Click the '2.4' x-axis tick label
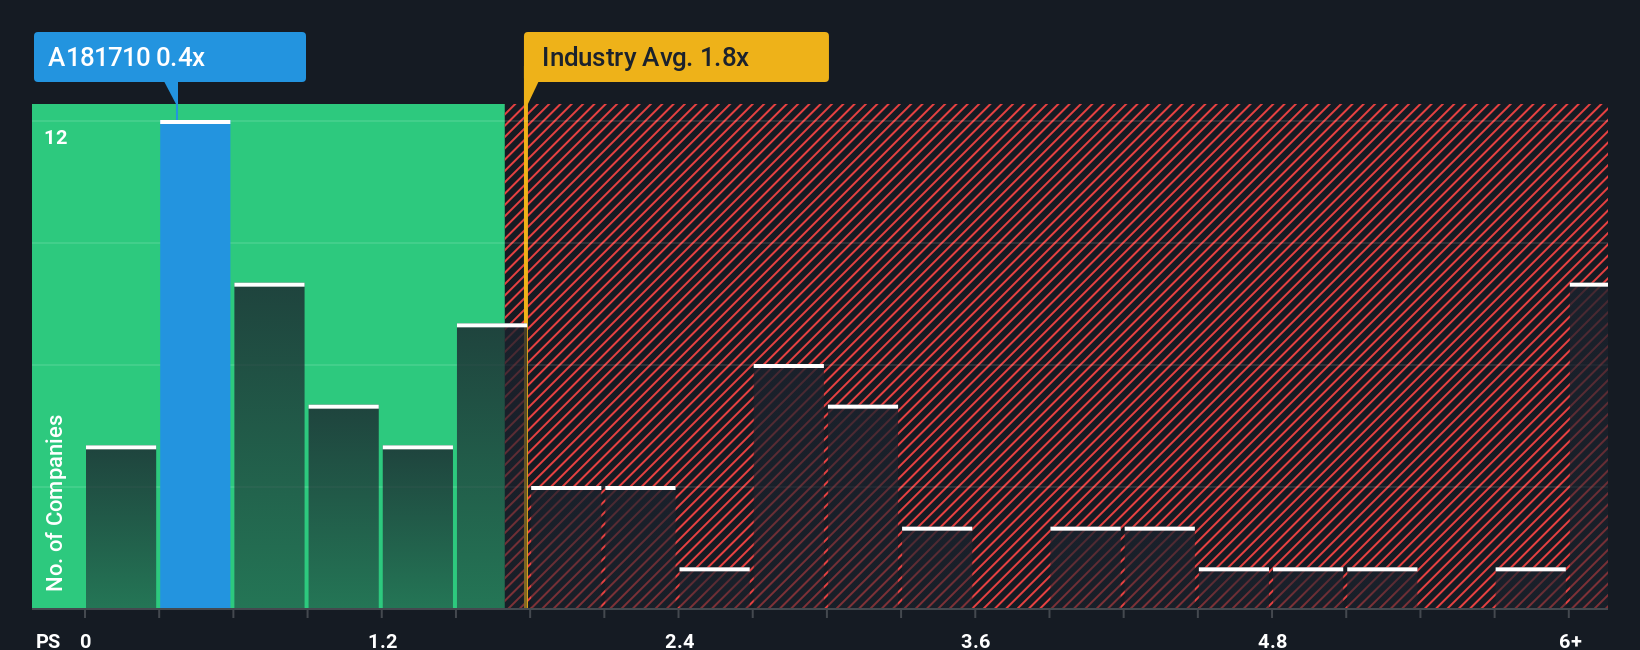 pos(680,640)
